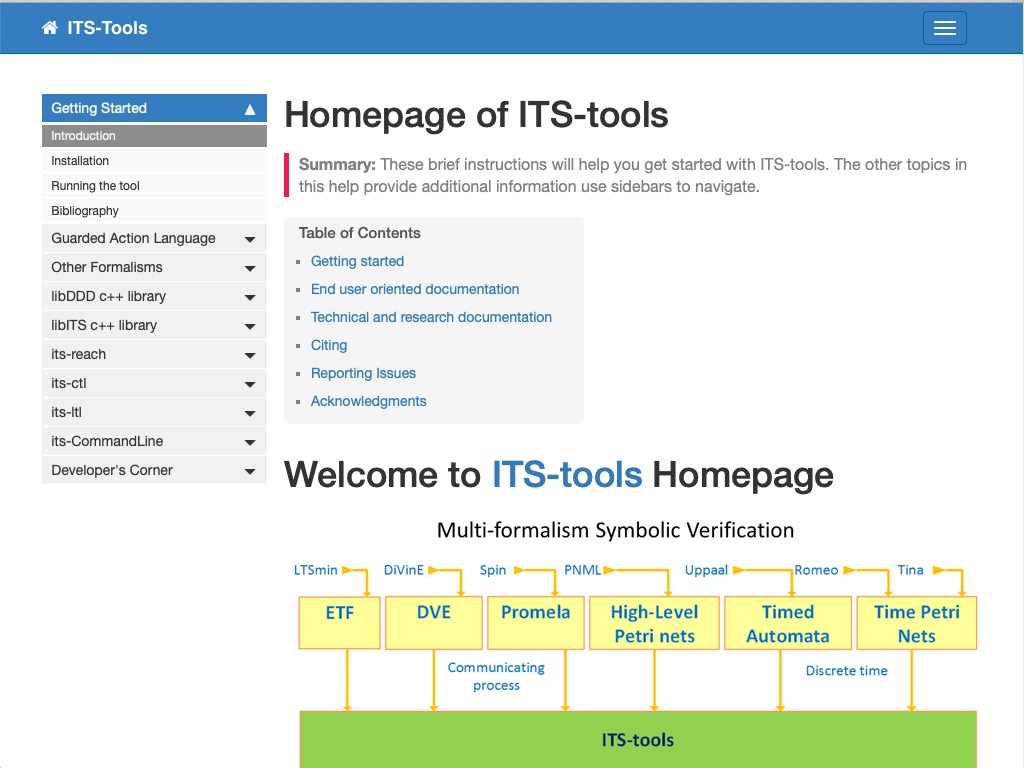Go to the Citing TOC link

click(328, 345)
